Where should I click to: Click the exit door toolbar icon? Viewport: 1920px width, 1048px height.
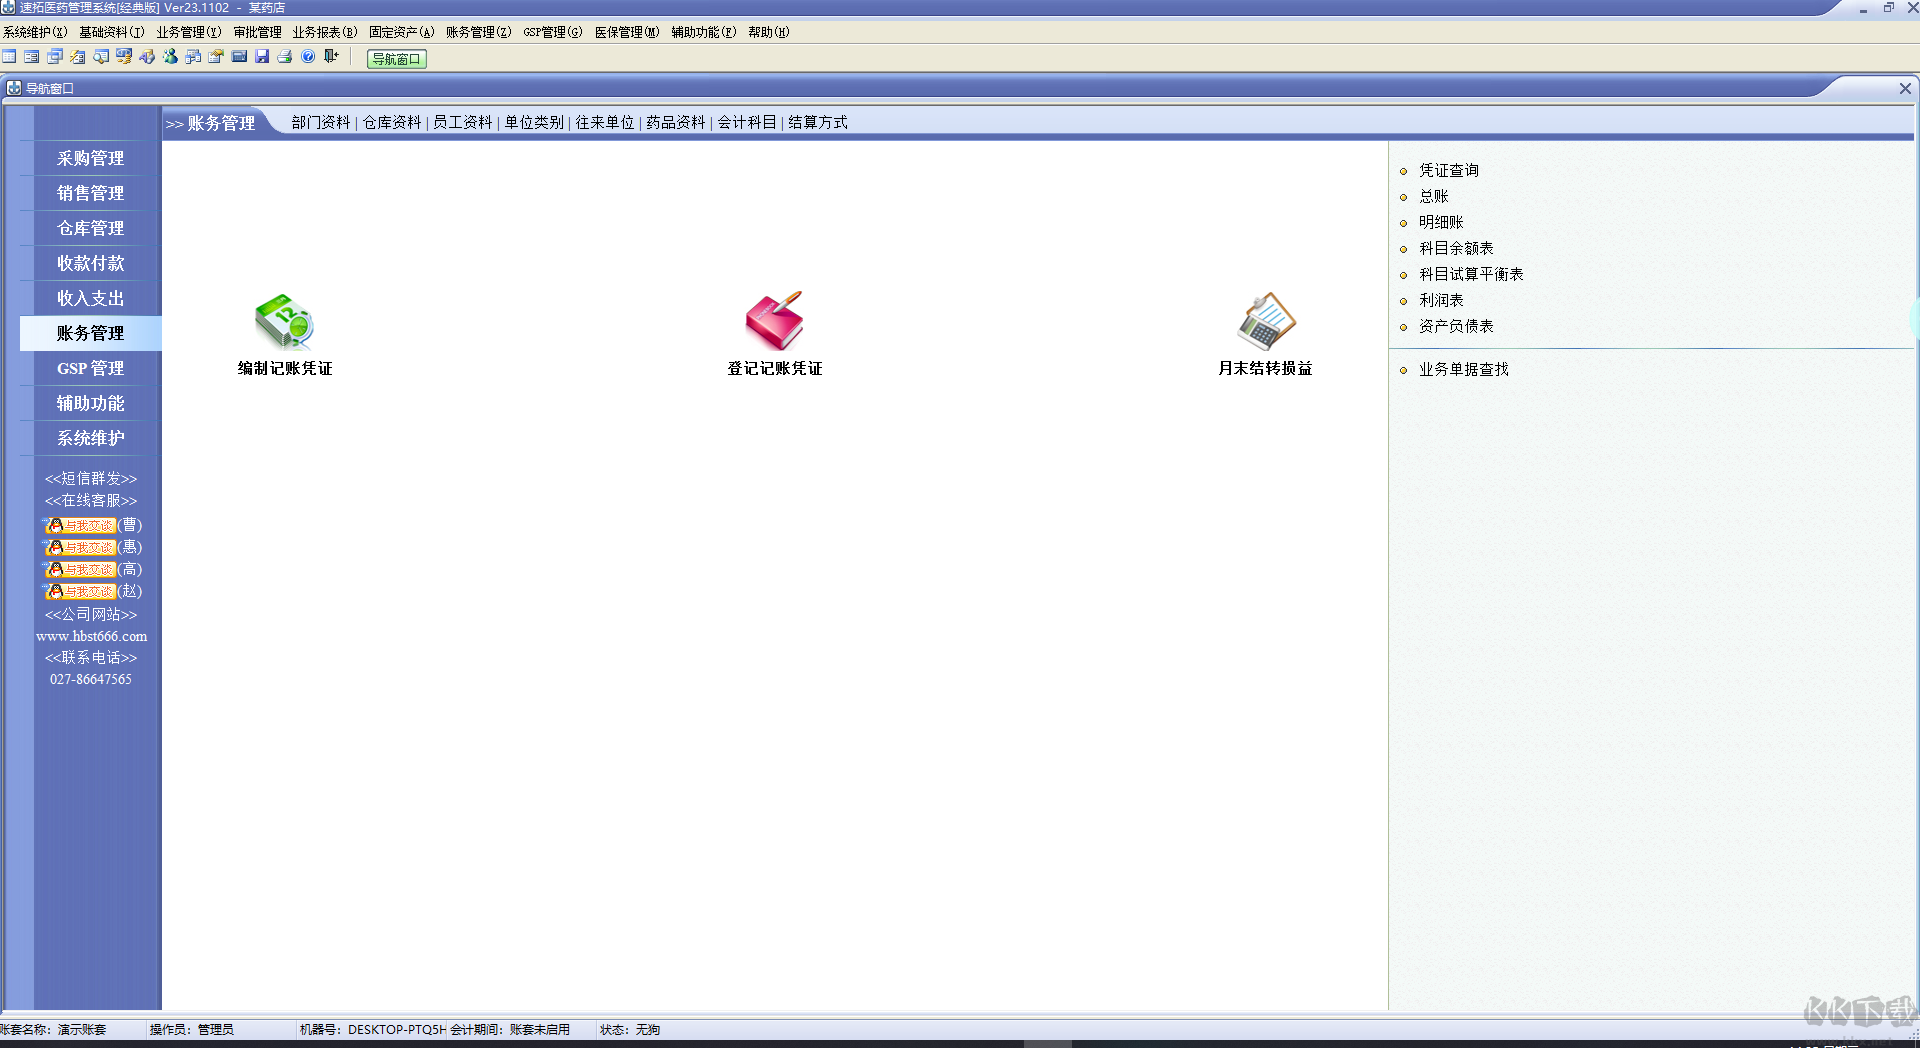(331, 57)
